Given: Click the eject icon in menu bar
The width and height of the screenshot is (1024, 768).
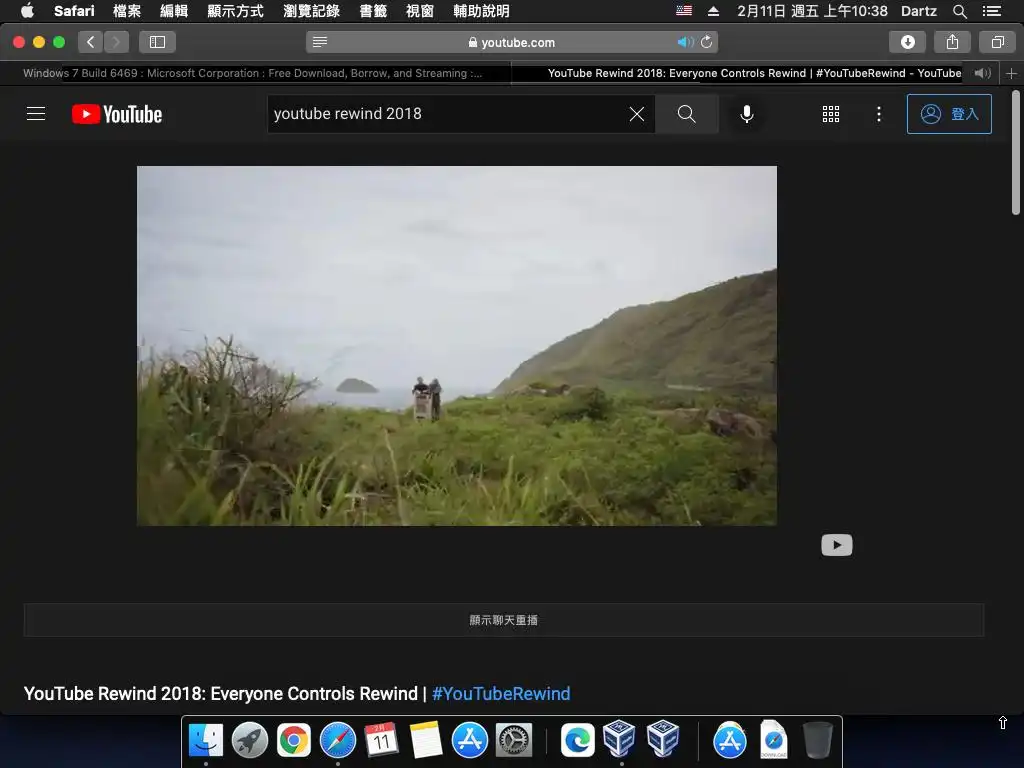Looking at the screenshot, I should 713,10.
